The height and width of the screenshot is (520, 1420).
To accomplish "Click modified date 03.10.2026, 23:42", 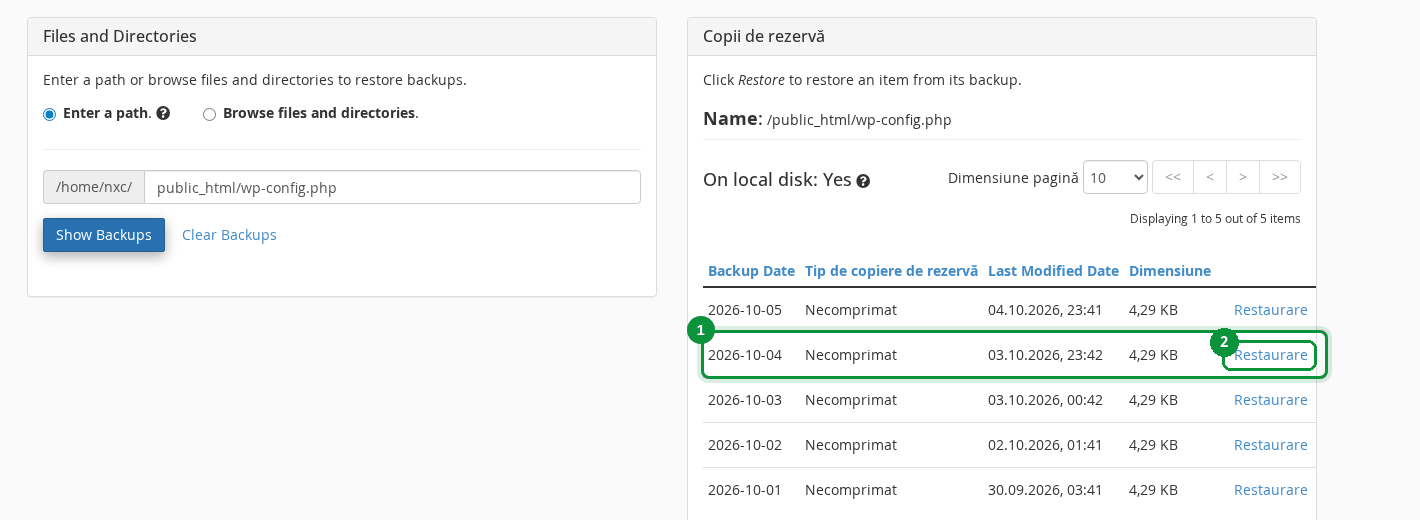I will click(1045, 355).
